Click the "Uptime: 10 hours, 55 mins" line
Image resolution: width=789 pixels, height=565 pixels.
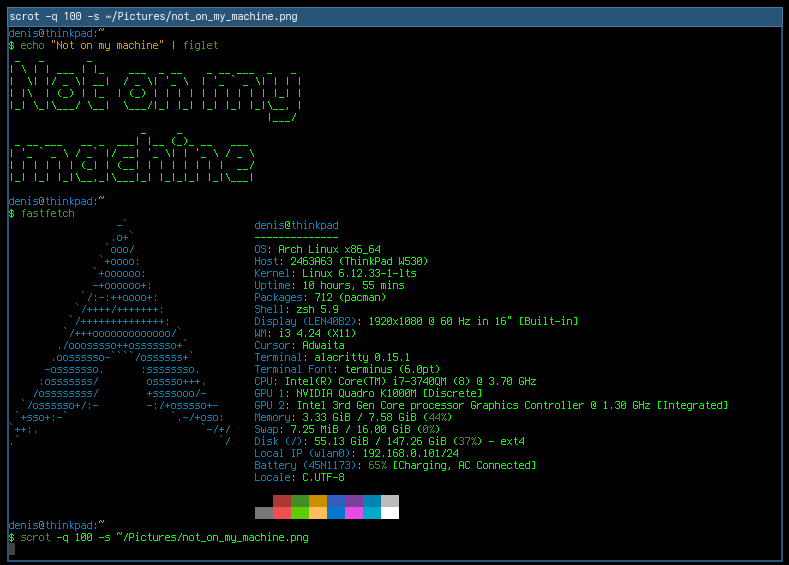329,285
